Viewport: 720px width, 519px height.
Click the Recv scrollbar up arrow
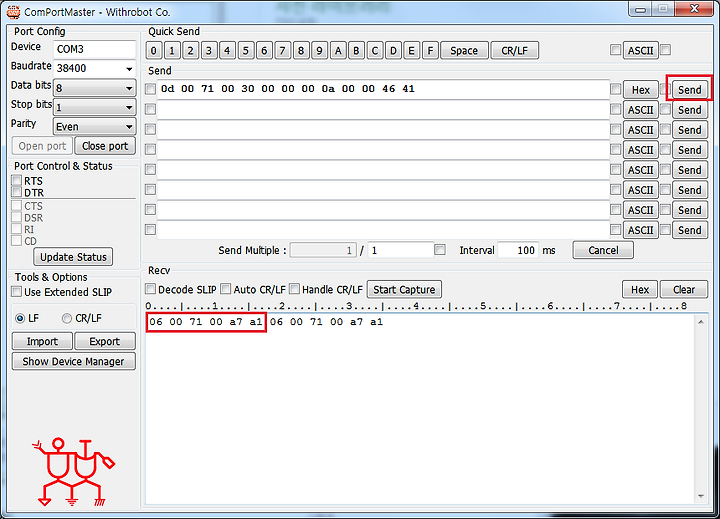[x=701, y=322]
